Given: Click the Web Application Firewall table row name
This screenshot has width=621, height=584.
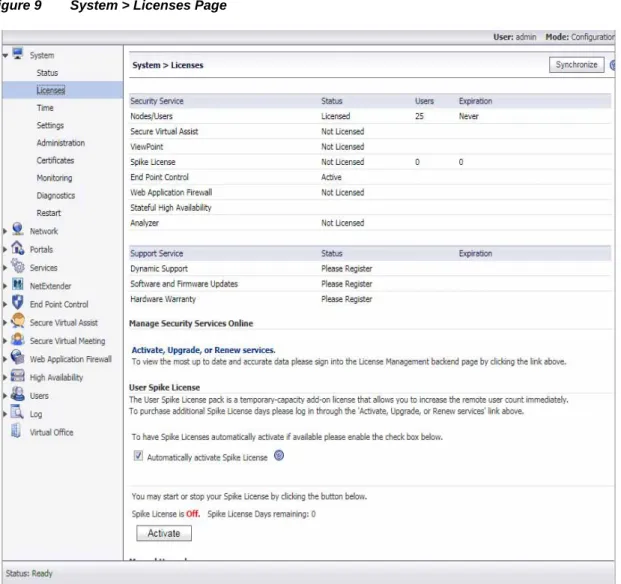Looking at the screenshot, I should coord(171,192).
